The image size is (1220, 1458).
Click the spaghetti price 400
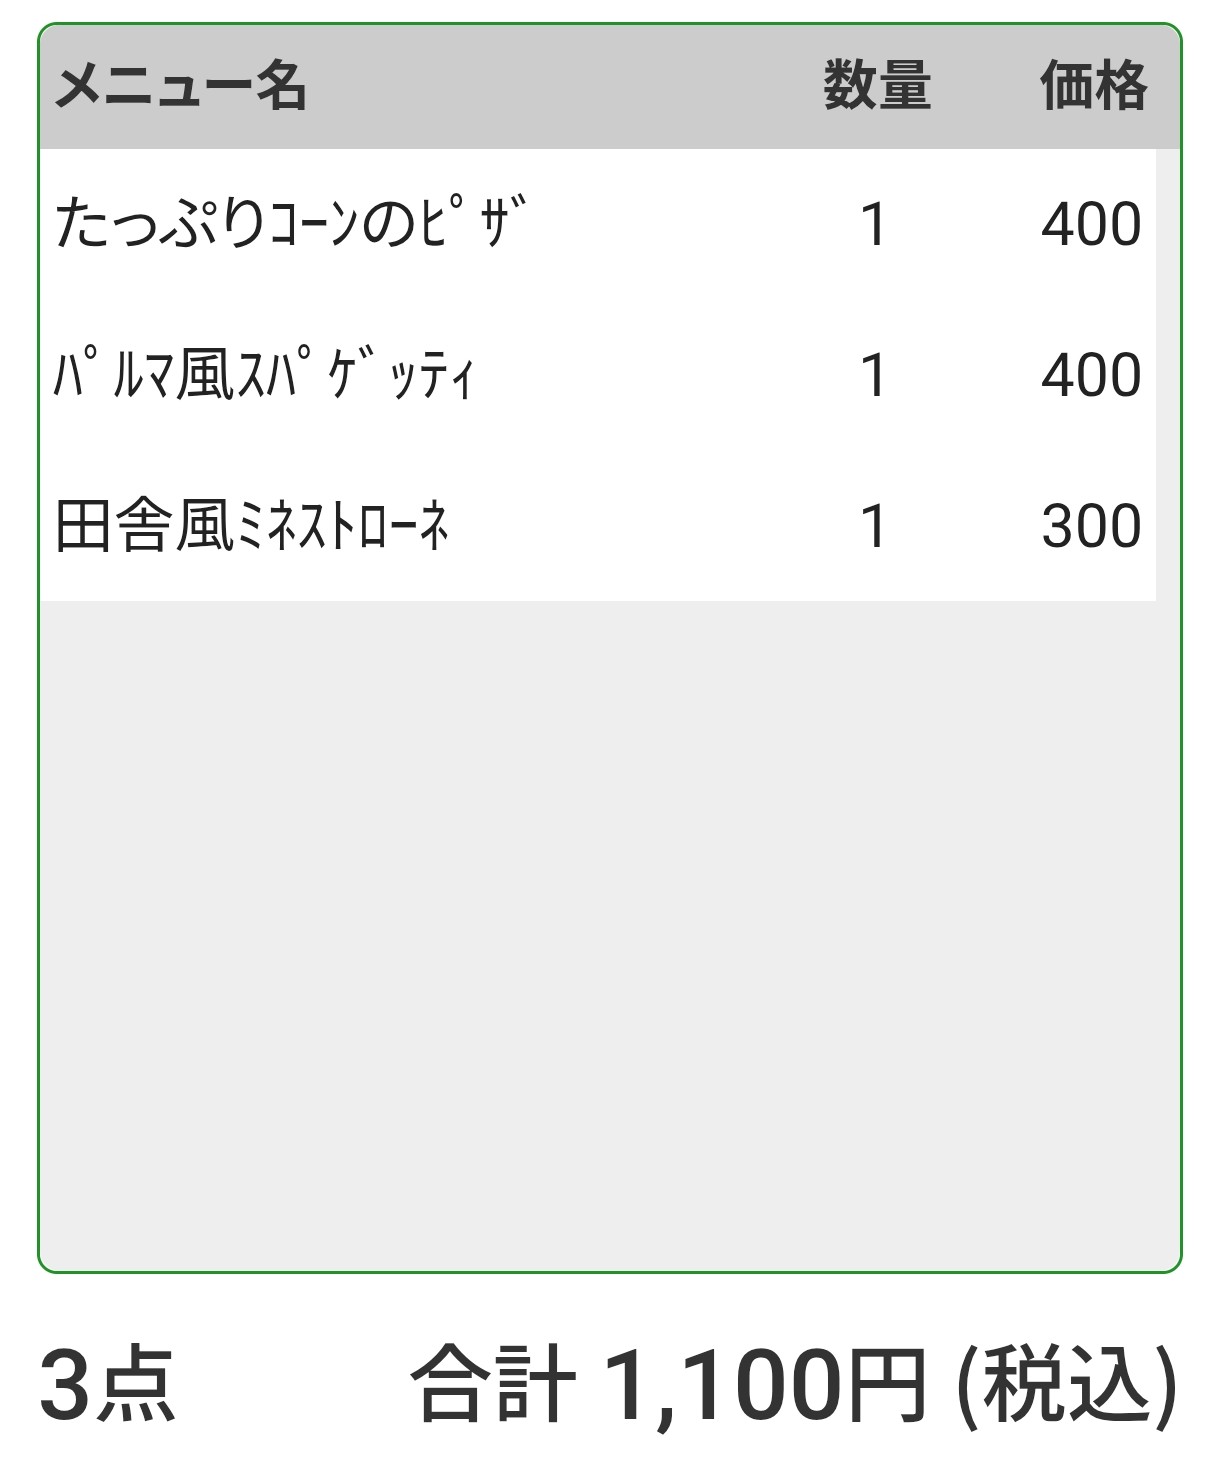[x=1091, y=376]
